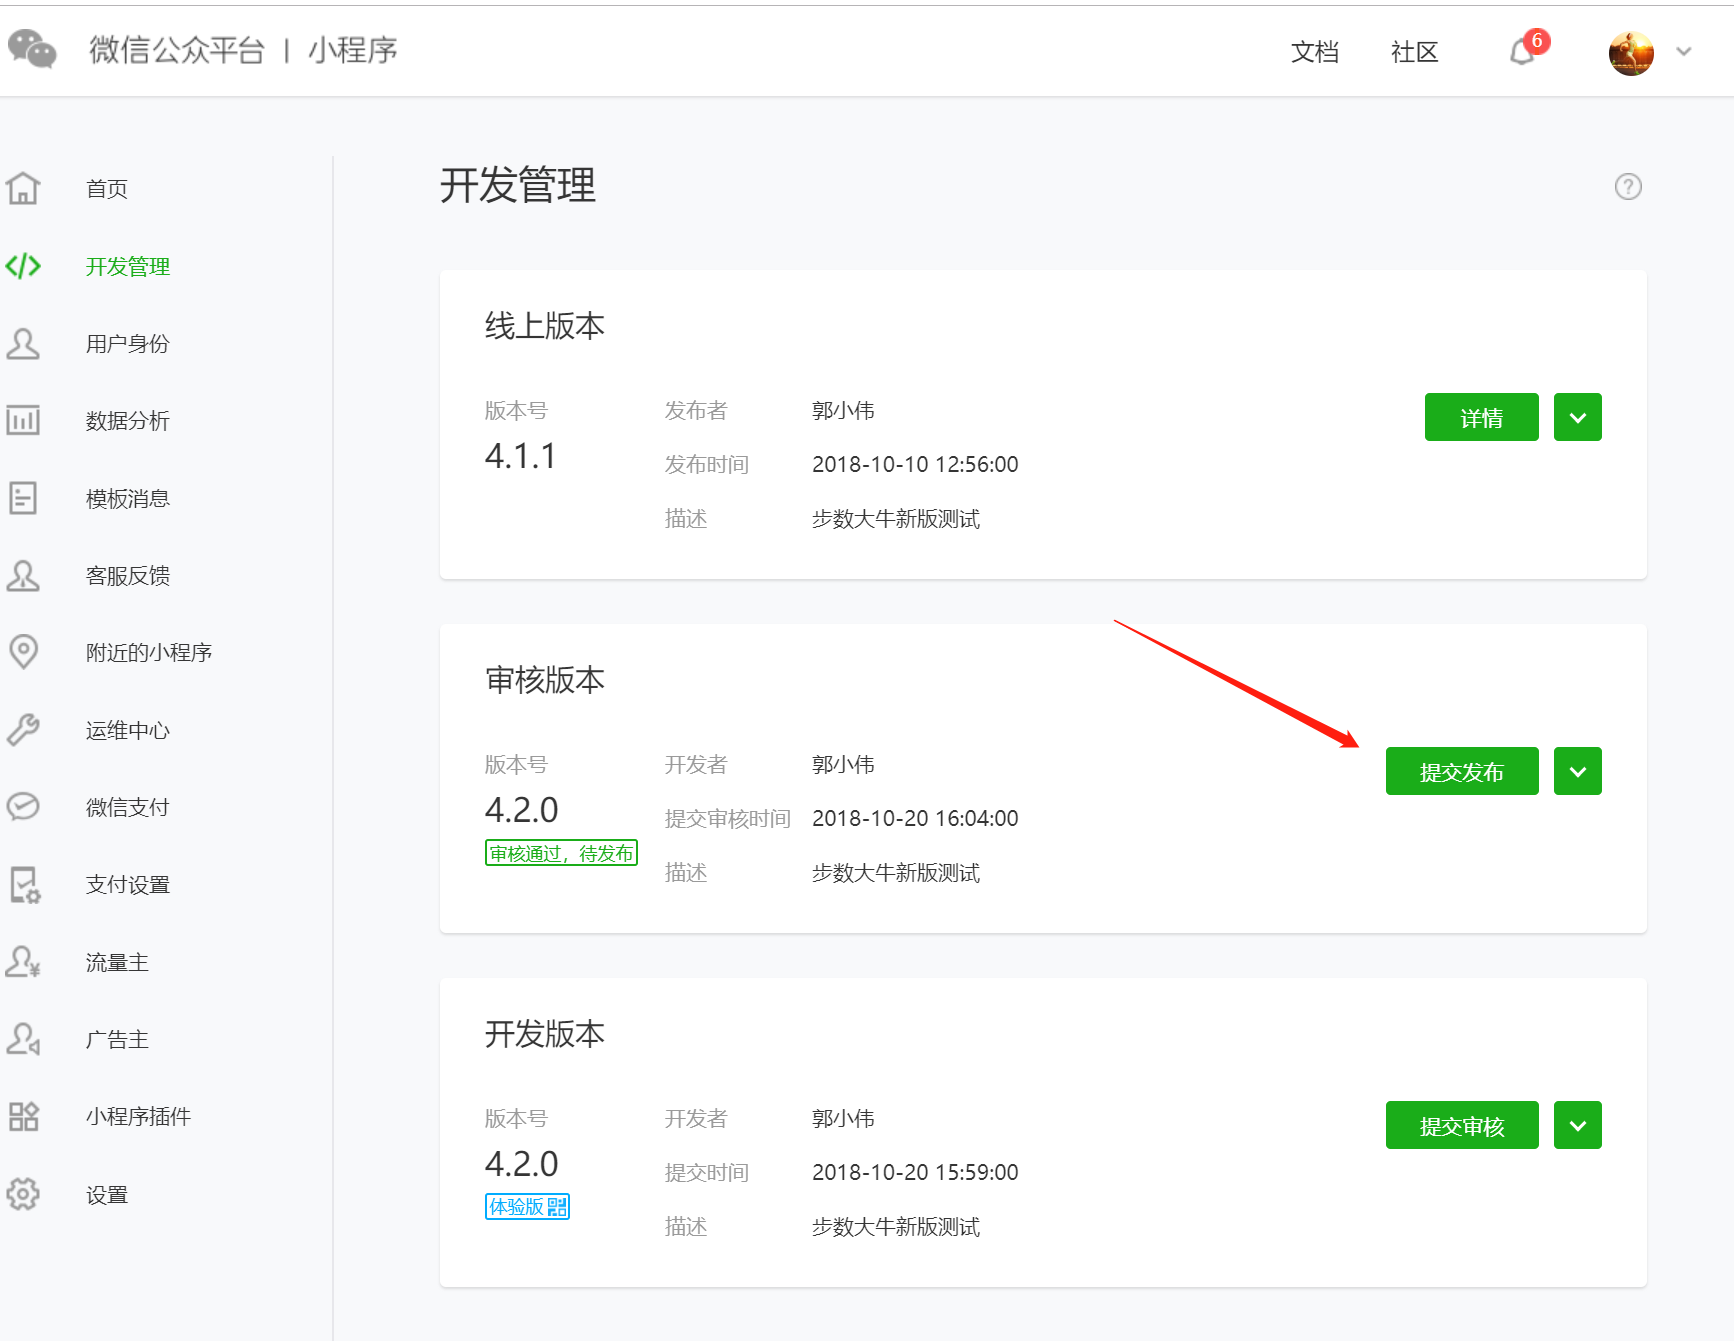The width and height of the screenshot is (1734, 1341).
Task: Click the help question mark icon
Action: [x=1627, y=187]
